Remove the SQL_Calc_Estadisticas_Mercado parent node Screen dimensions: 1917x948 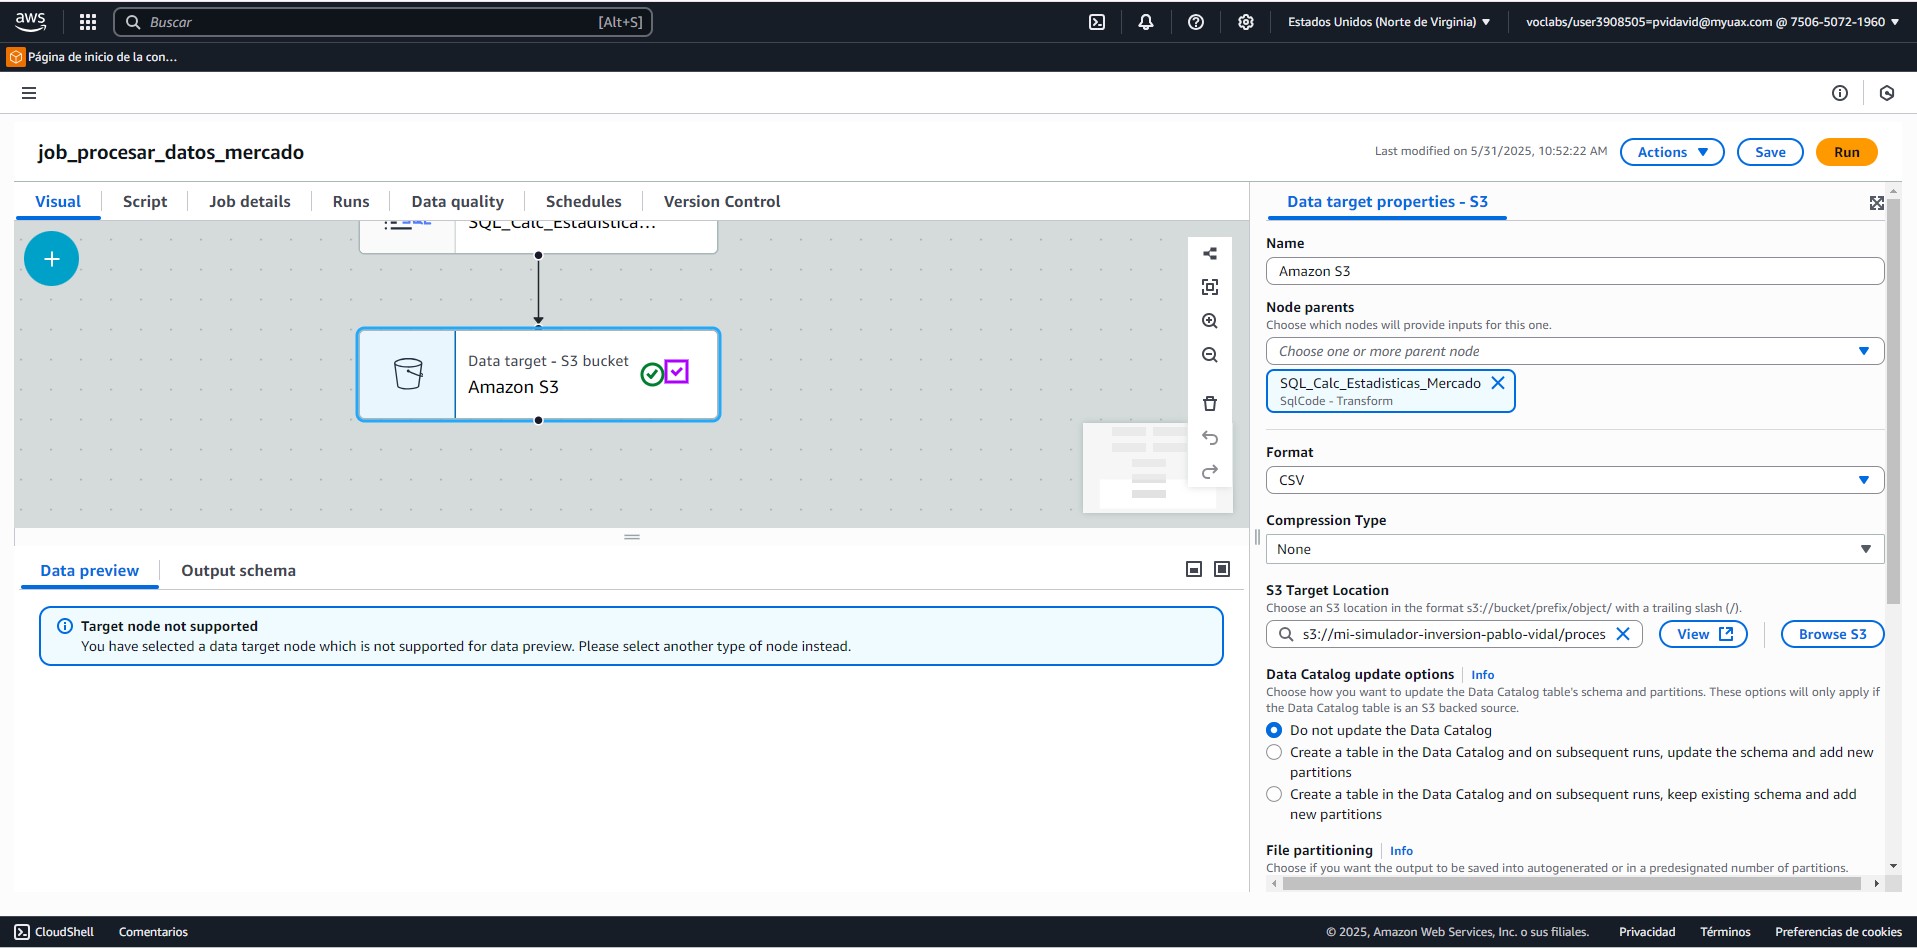[1498, 383]
